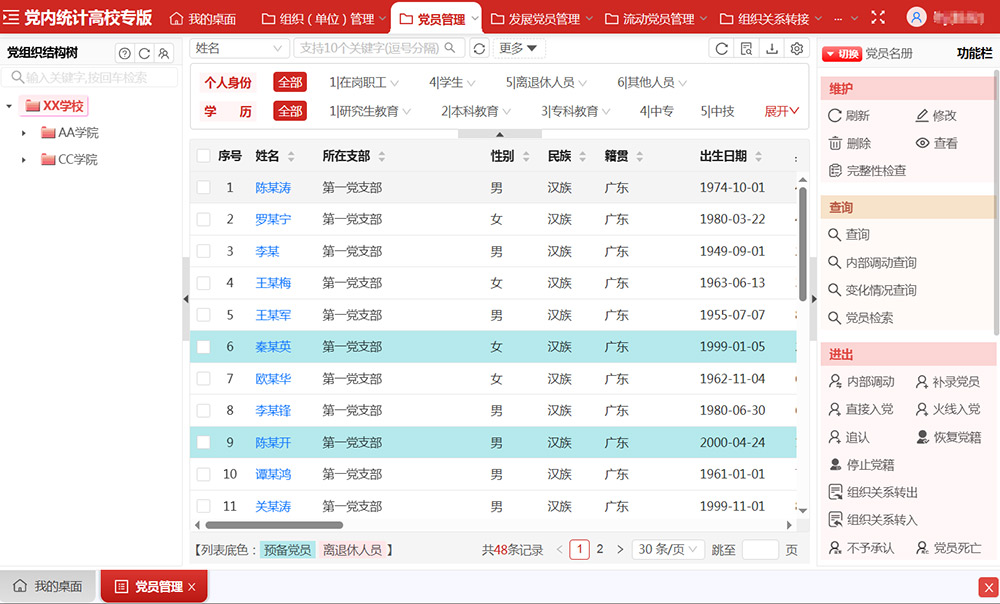Expand more filters with 展开
1000x604 pixels.
click(x=781, y=111)
